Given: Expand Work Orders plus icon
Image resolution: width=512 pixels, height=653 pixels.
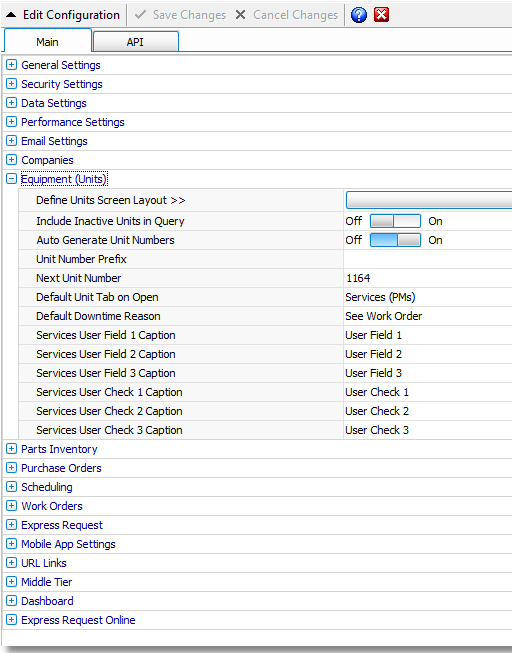Looking at the screenshot, I should click(12, 506).
